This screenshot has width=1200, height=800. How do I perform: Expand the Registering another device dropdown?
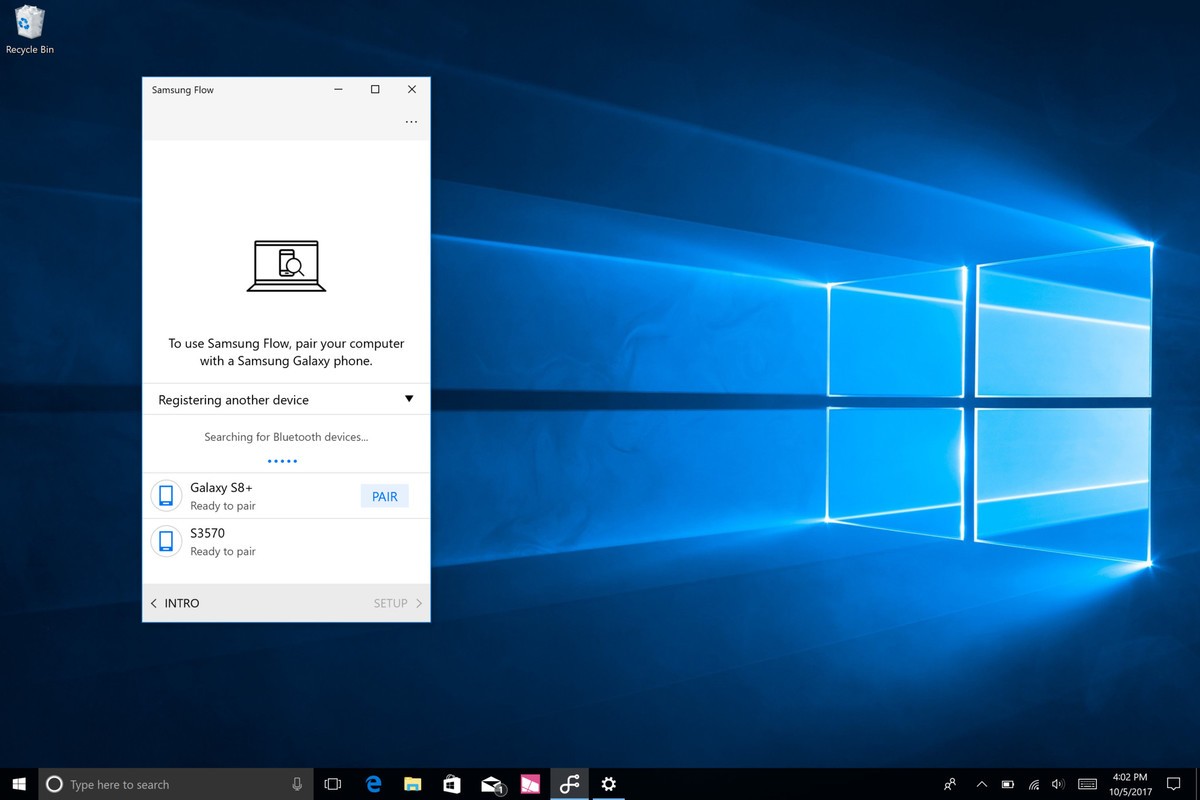click(408, 399)
